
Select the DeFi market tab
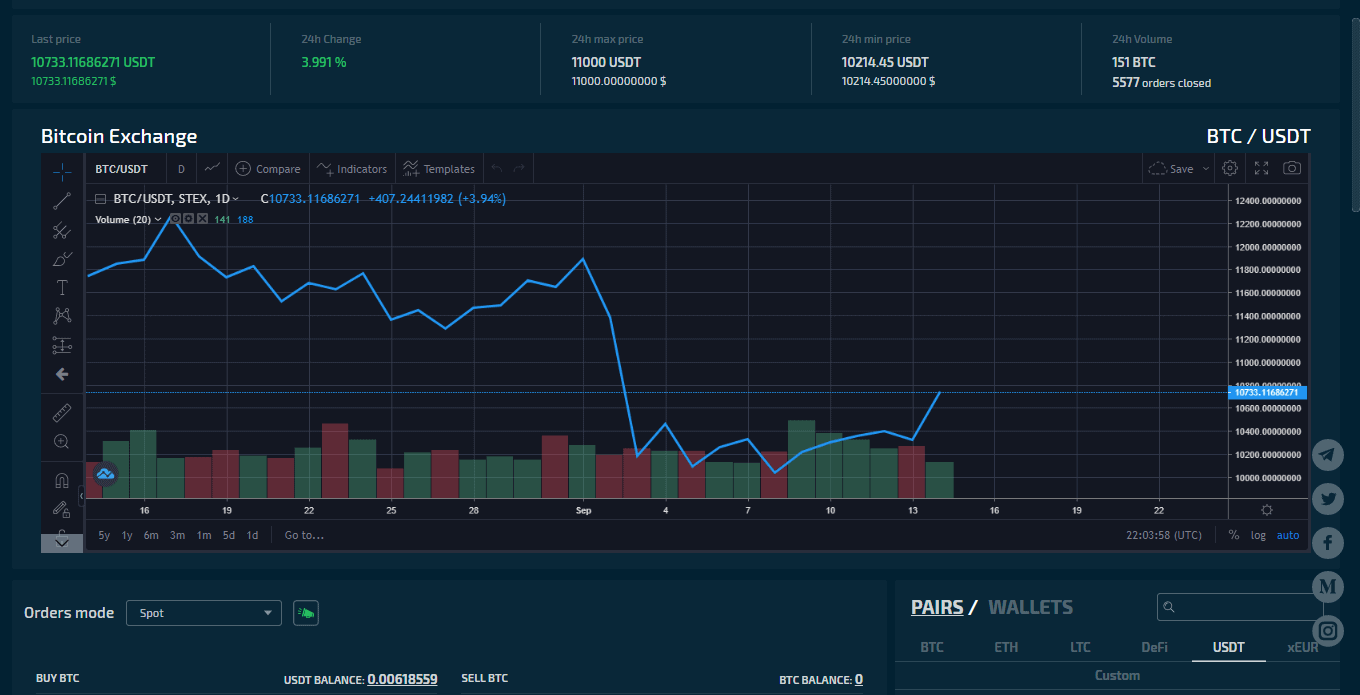[x=1154, y=647]
